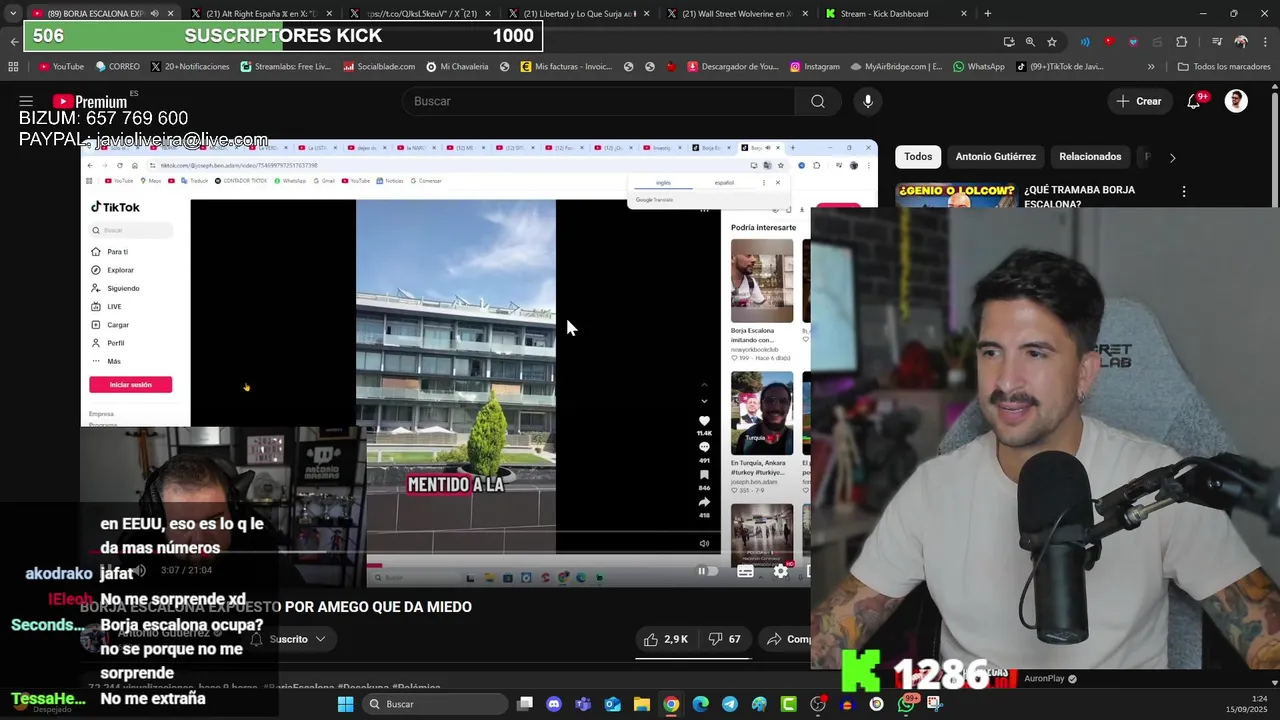Select the Relacionados filter chip

pyautogui.click(x=1090, y=157)
